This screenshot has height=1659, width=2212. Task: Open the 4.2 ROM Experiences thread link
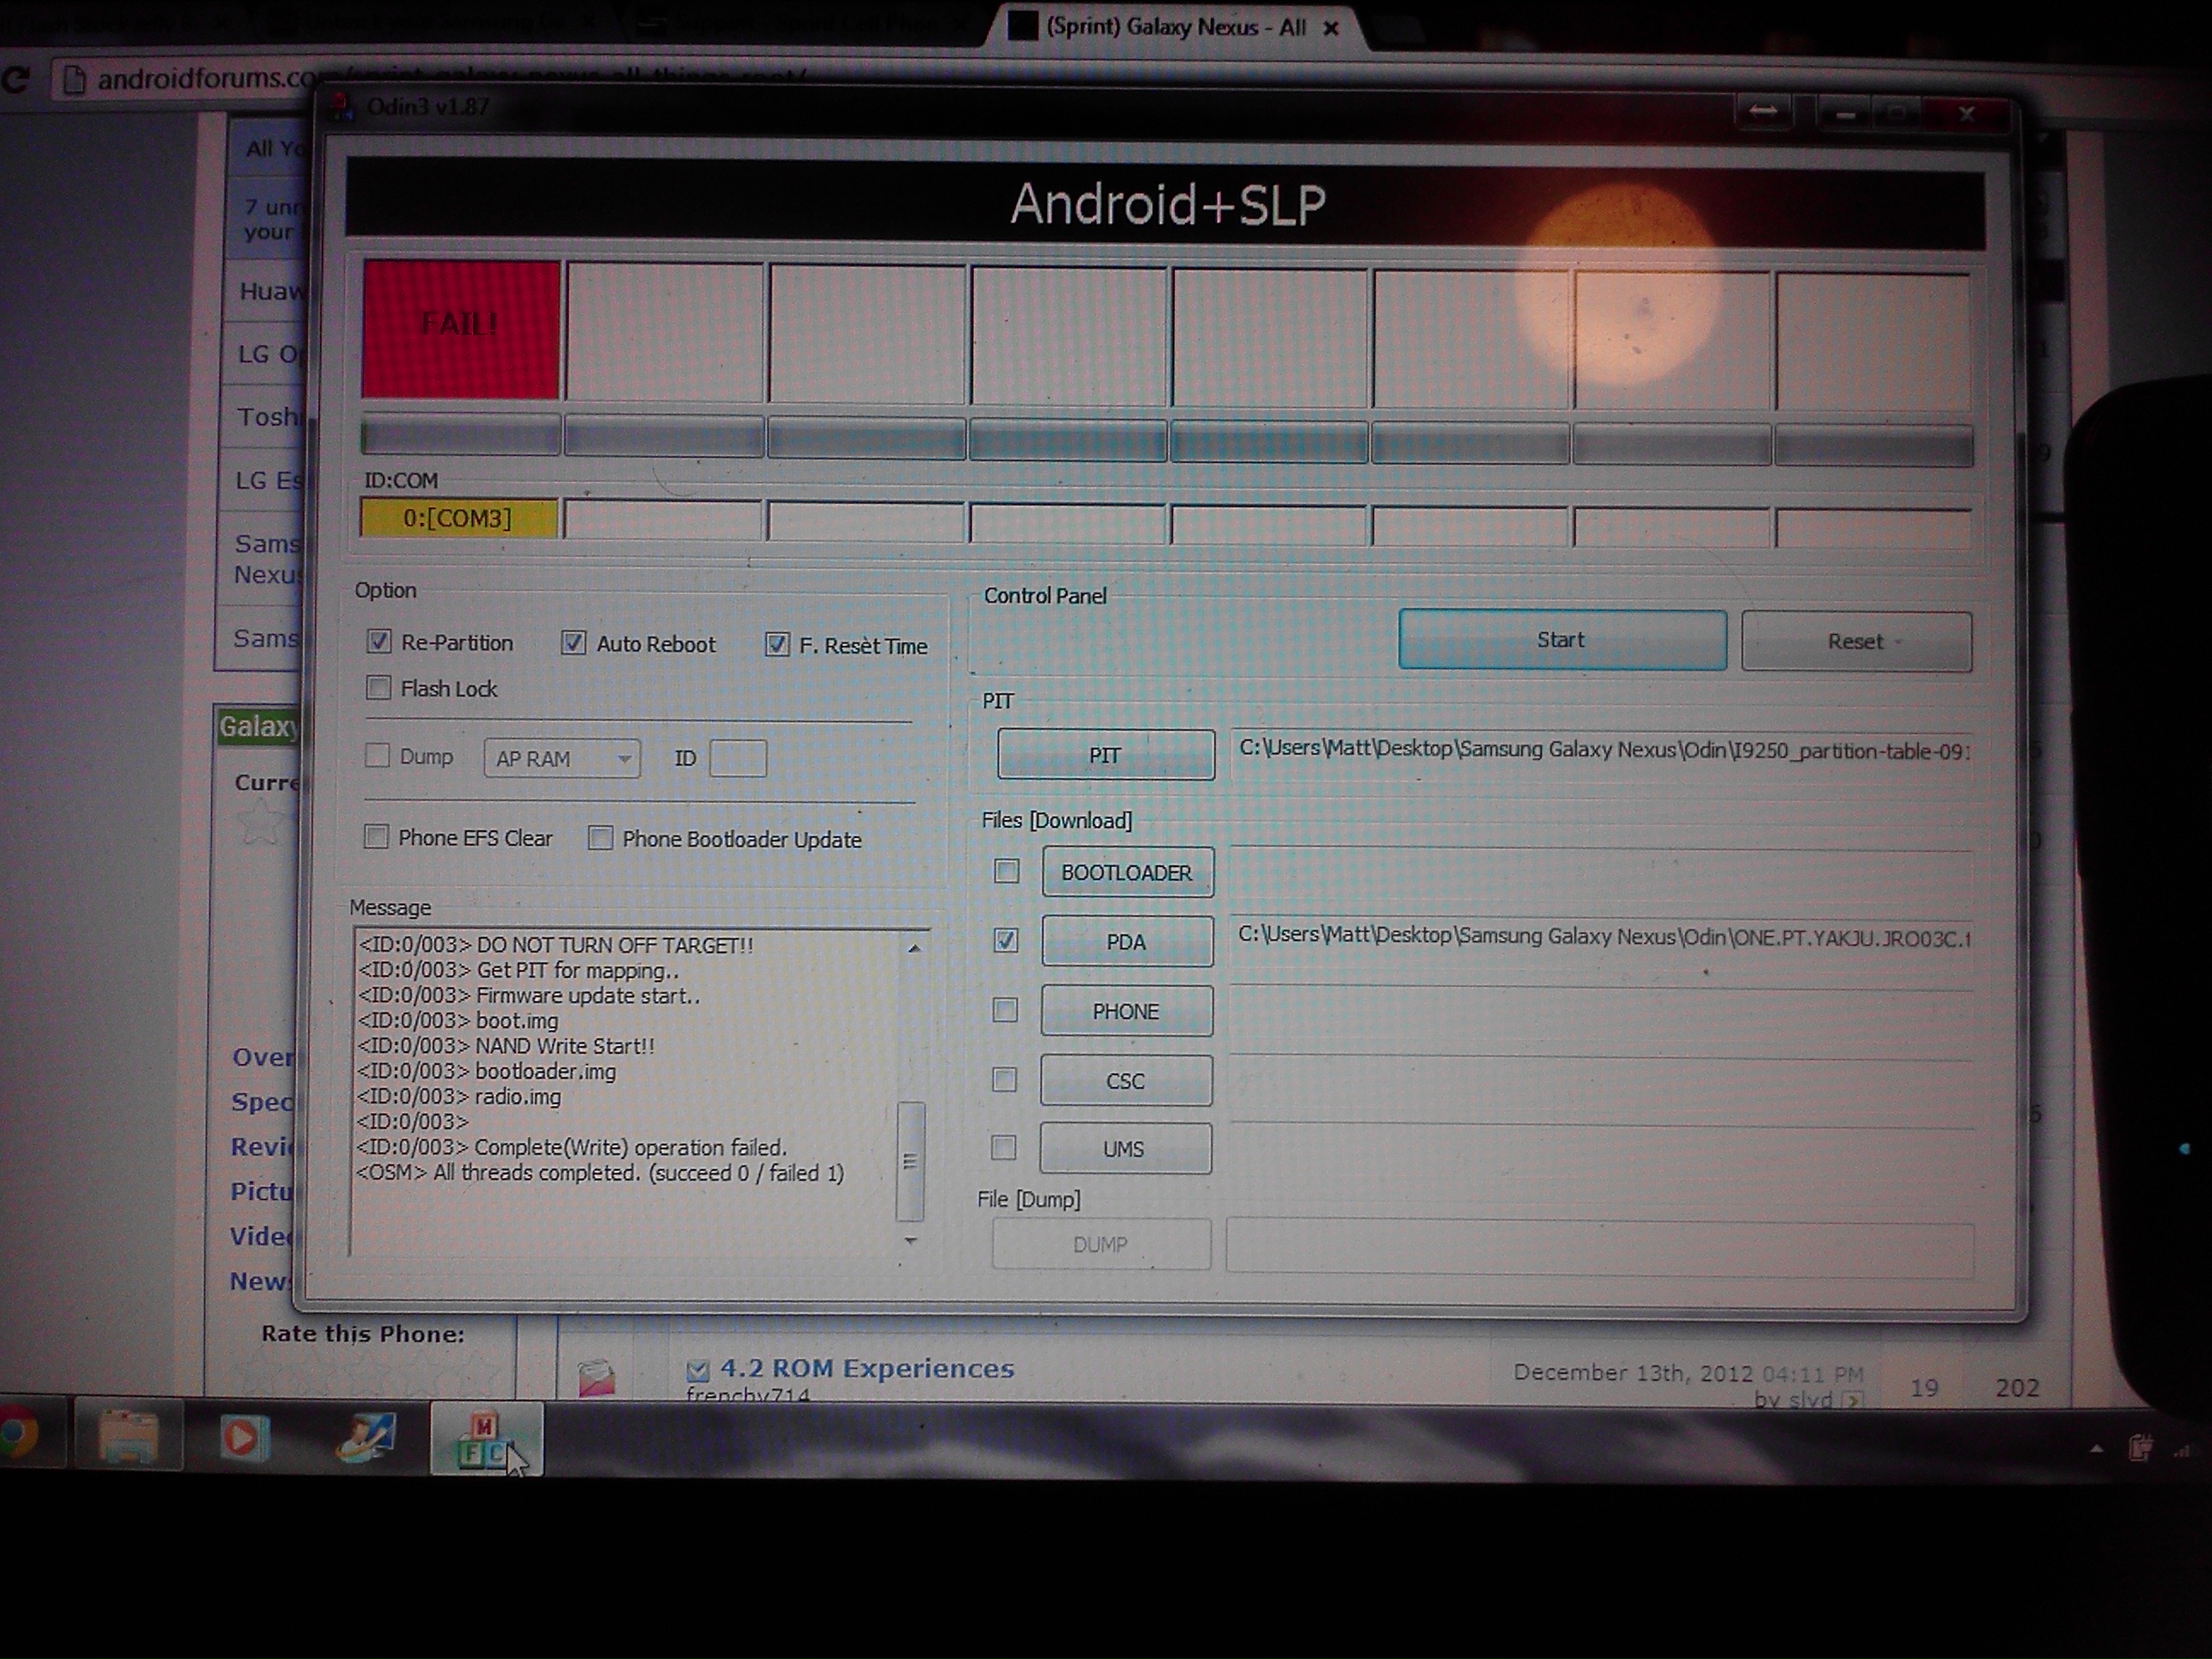point(867,1368)
